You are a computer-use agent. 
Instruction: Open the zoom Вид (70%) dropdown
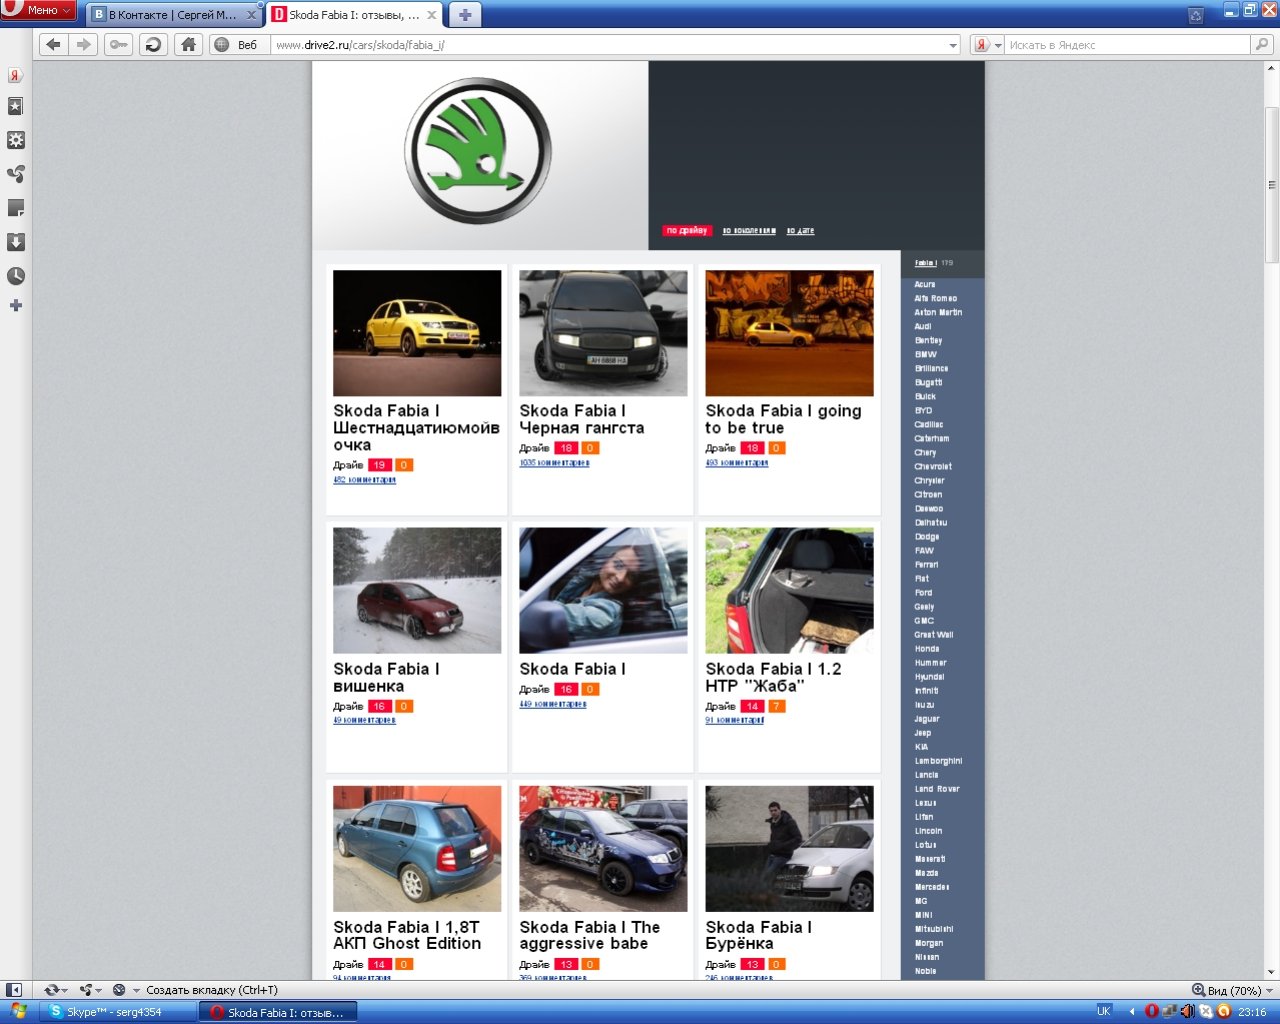coord(1233,990)
